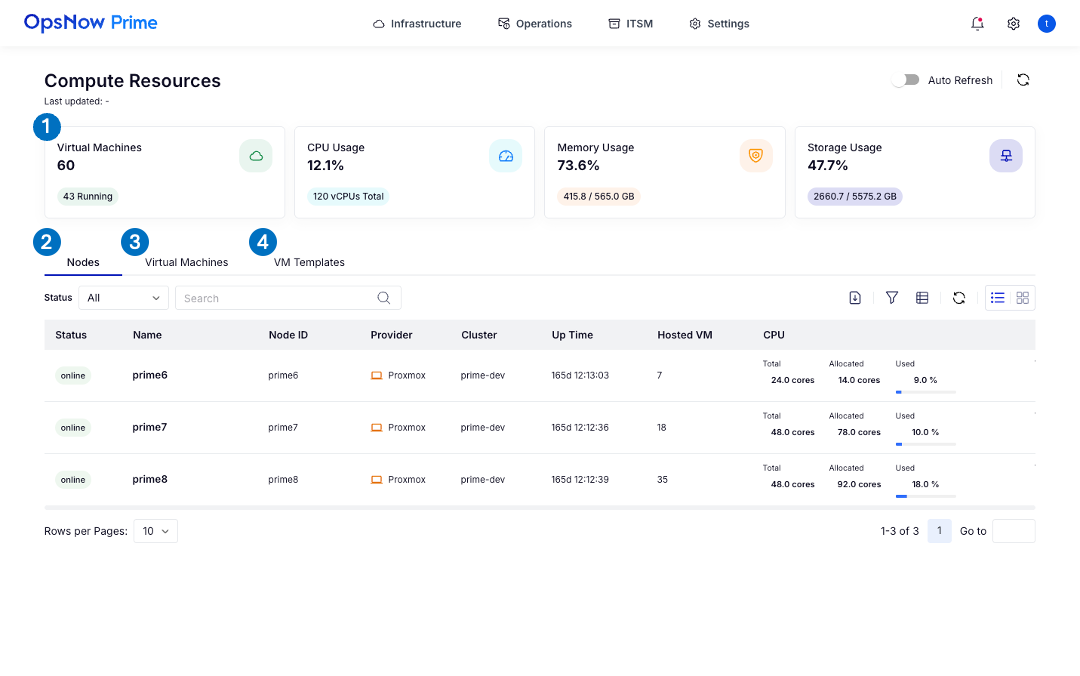
Task: Expand the Rows per Pages dropdown
Action: 157,531
